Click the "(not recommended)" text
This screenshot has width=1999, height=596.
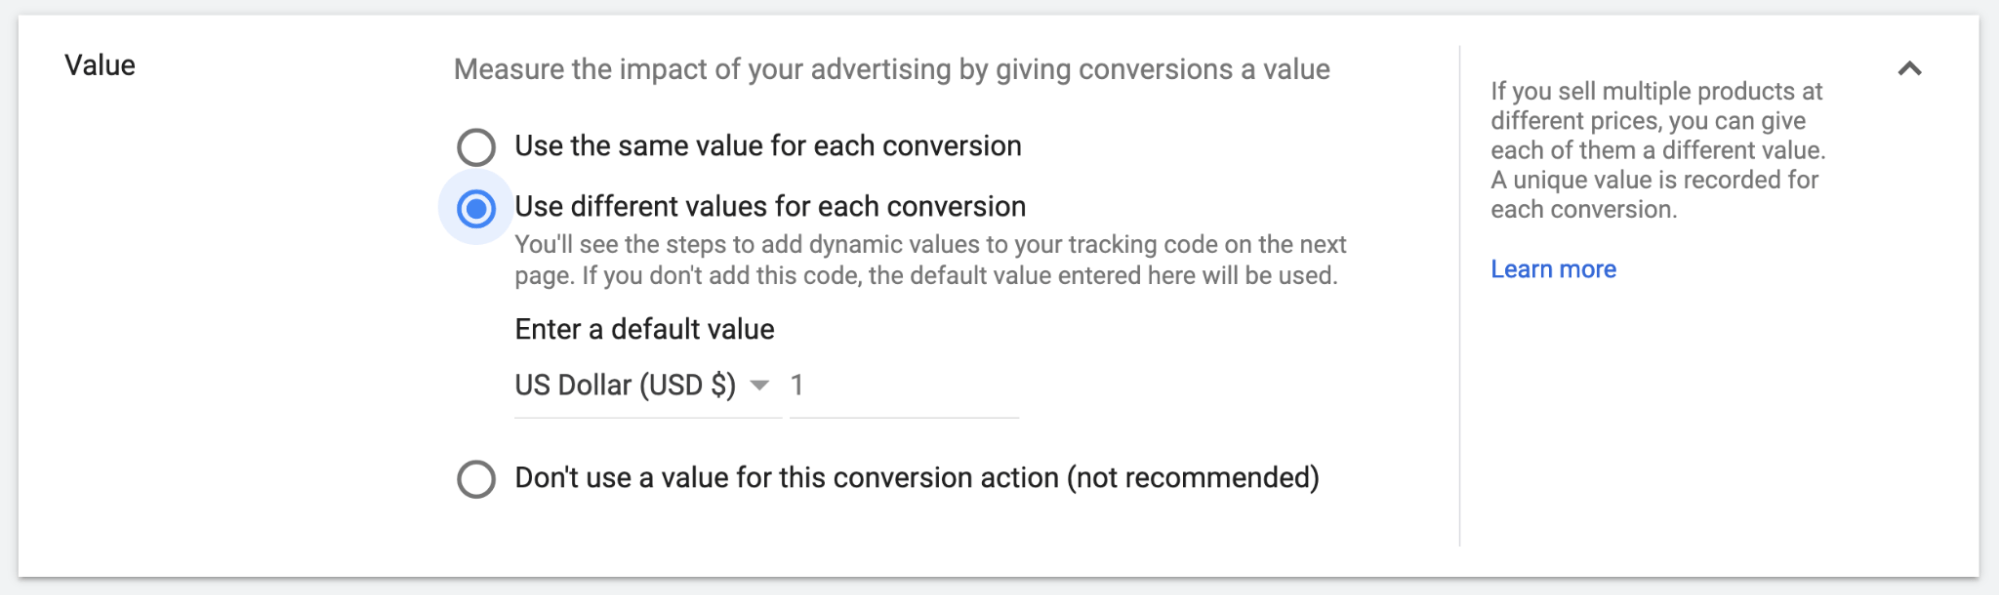tap(1193, 478)
